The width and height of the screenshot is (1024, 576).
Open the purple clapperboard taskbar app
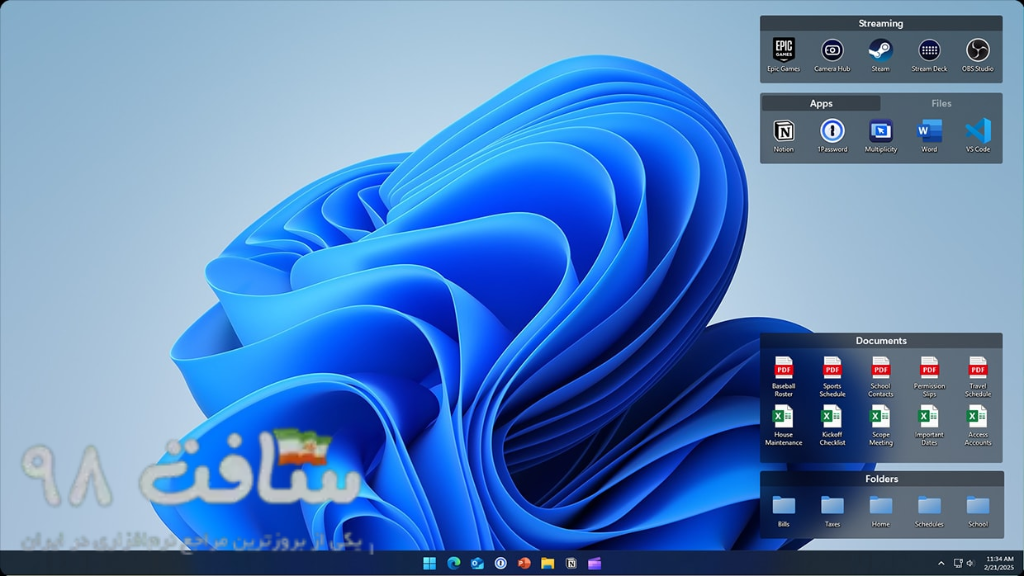click(594, 563)
